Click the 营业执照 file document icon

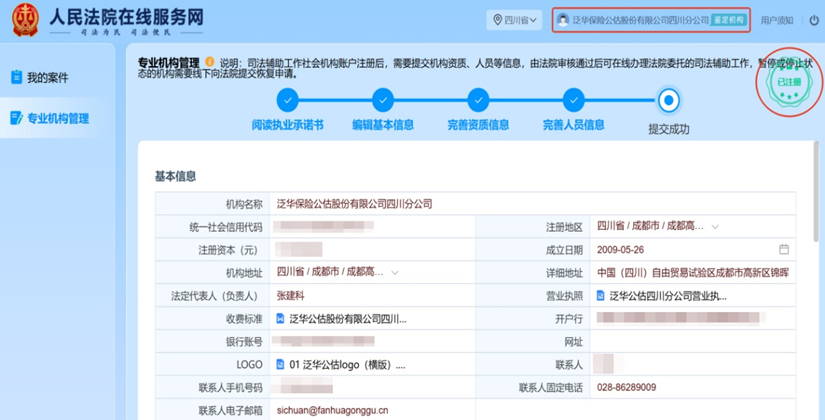coord(600,296)
